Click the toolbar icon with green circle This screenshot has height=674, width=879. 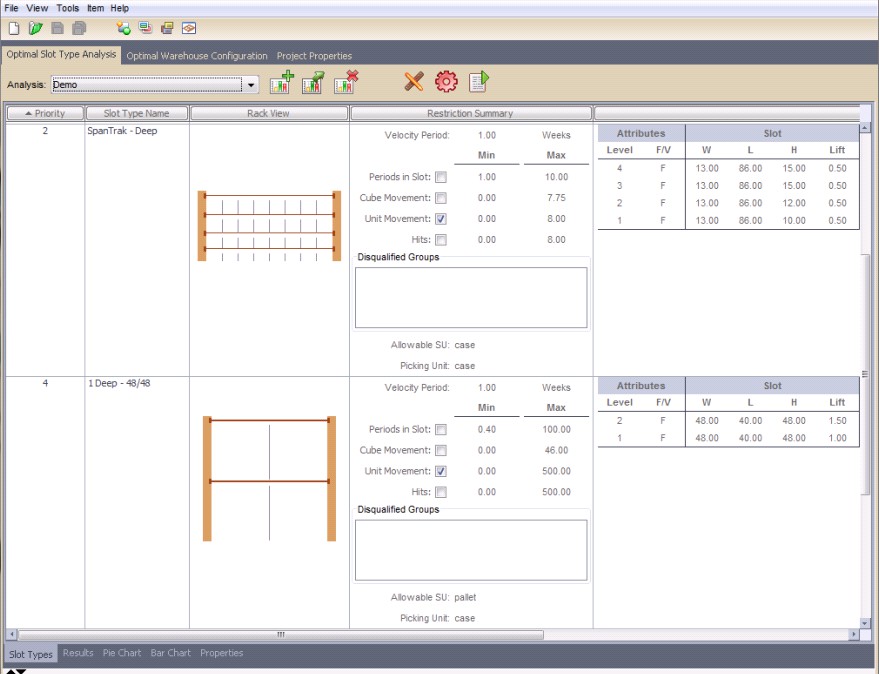point(123,28)
